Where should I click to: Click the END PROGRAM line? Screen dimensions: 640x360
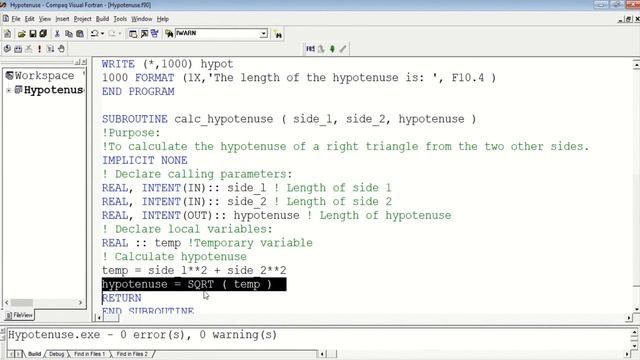(x=138, y=91)
